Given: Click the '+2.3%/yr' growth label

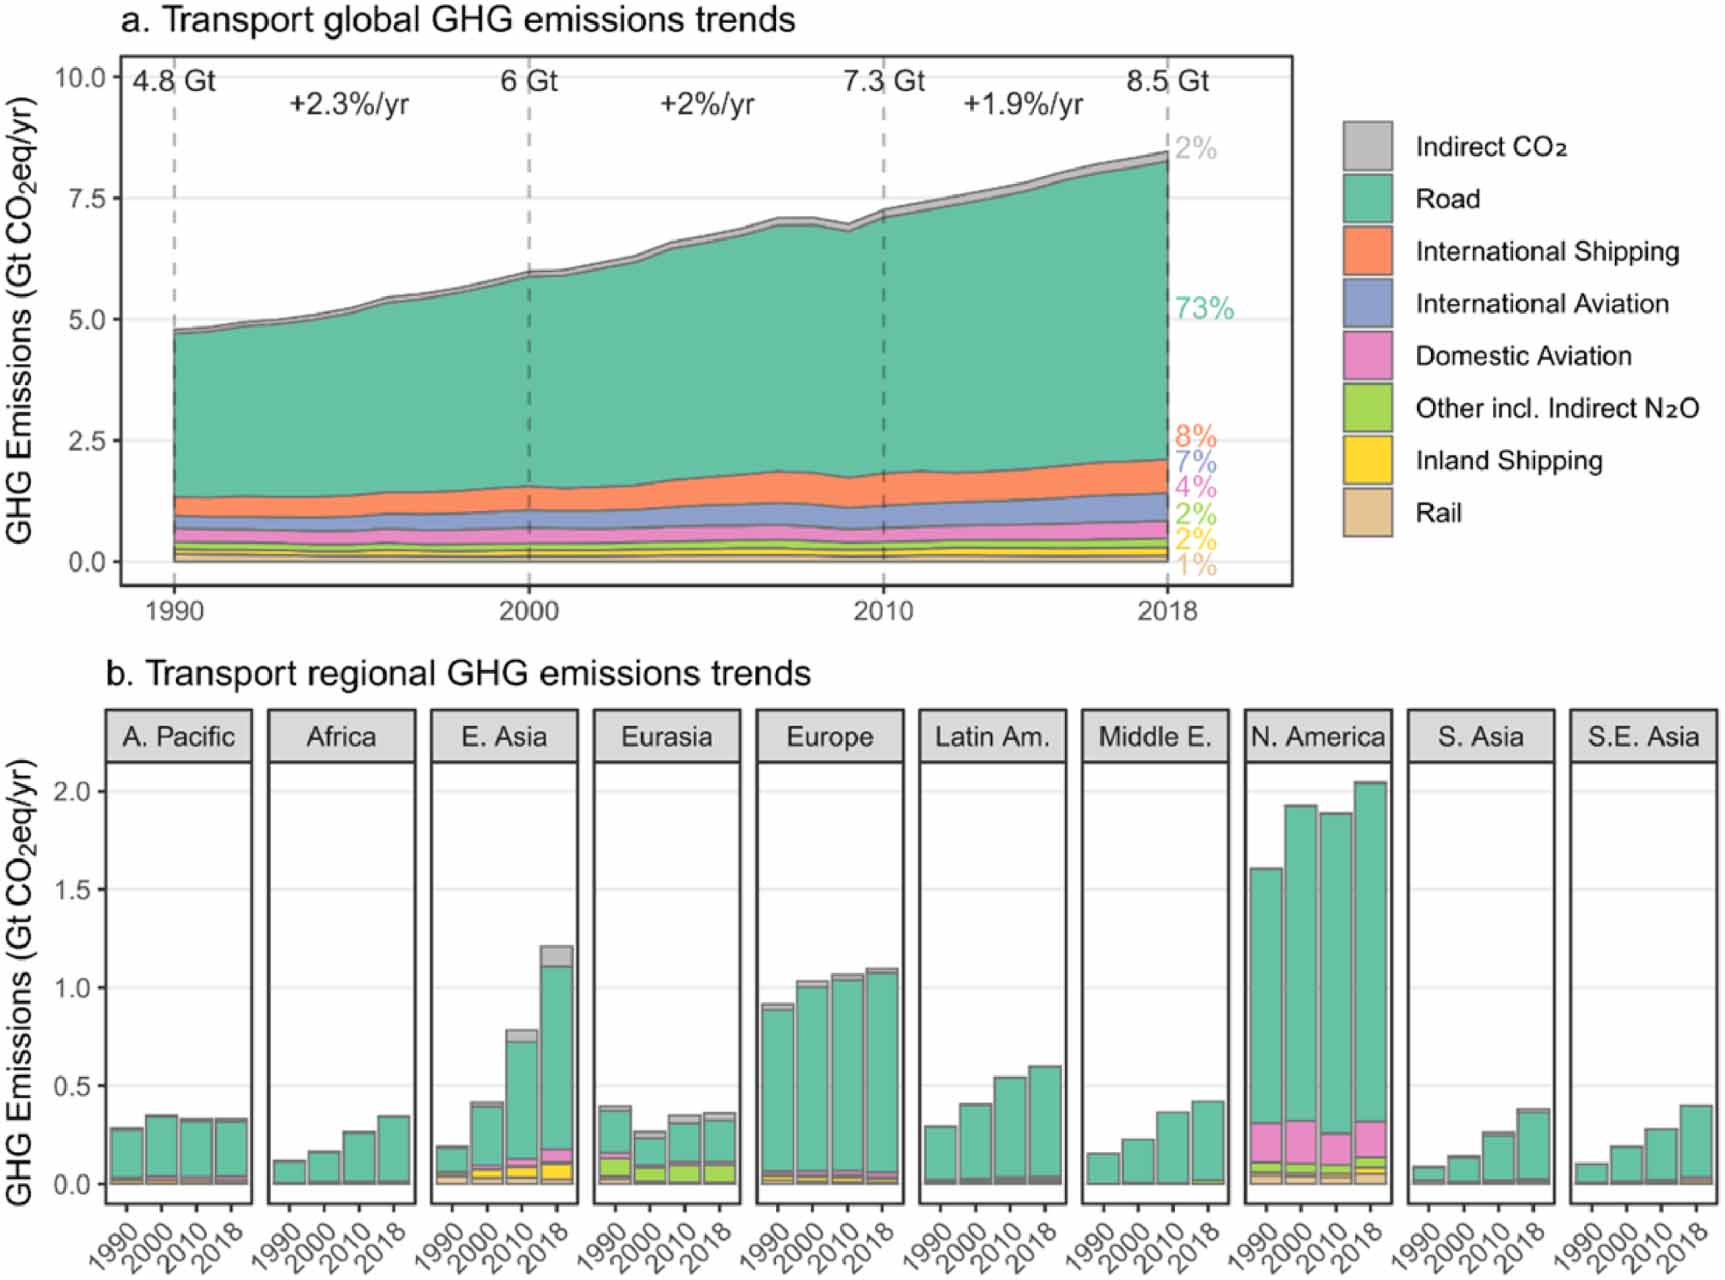Looking at the screenshot, I should point(349,104).
